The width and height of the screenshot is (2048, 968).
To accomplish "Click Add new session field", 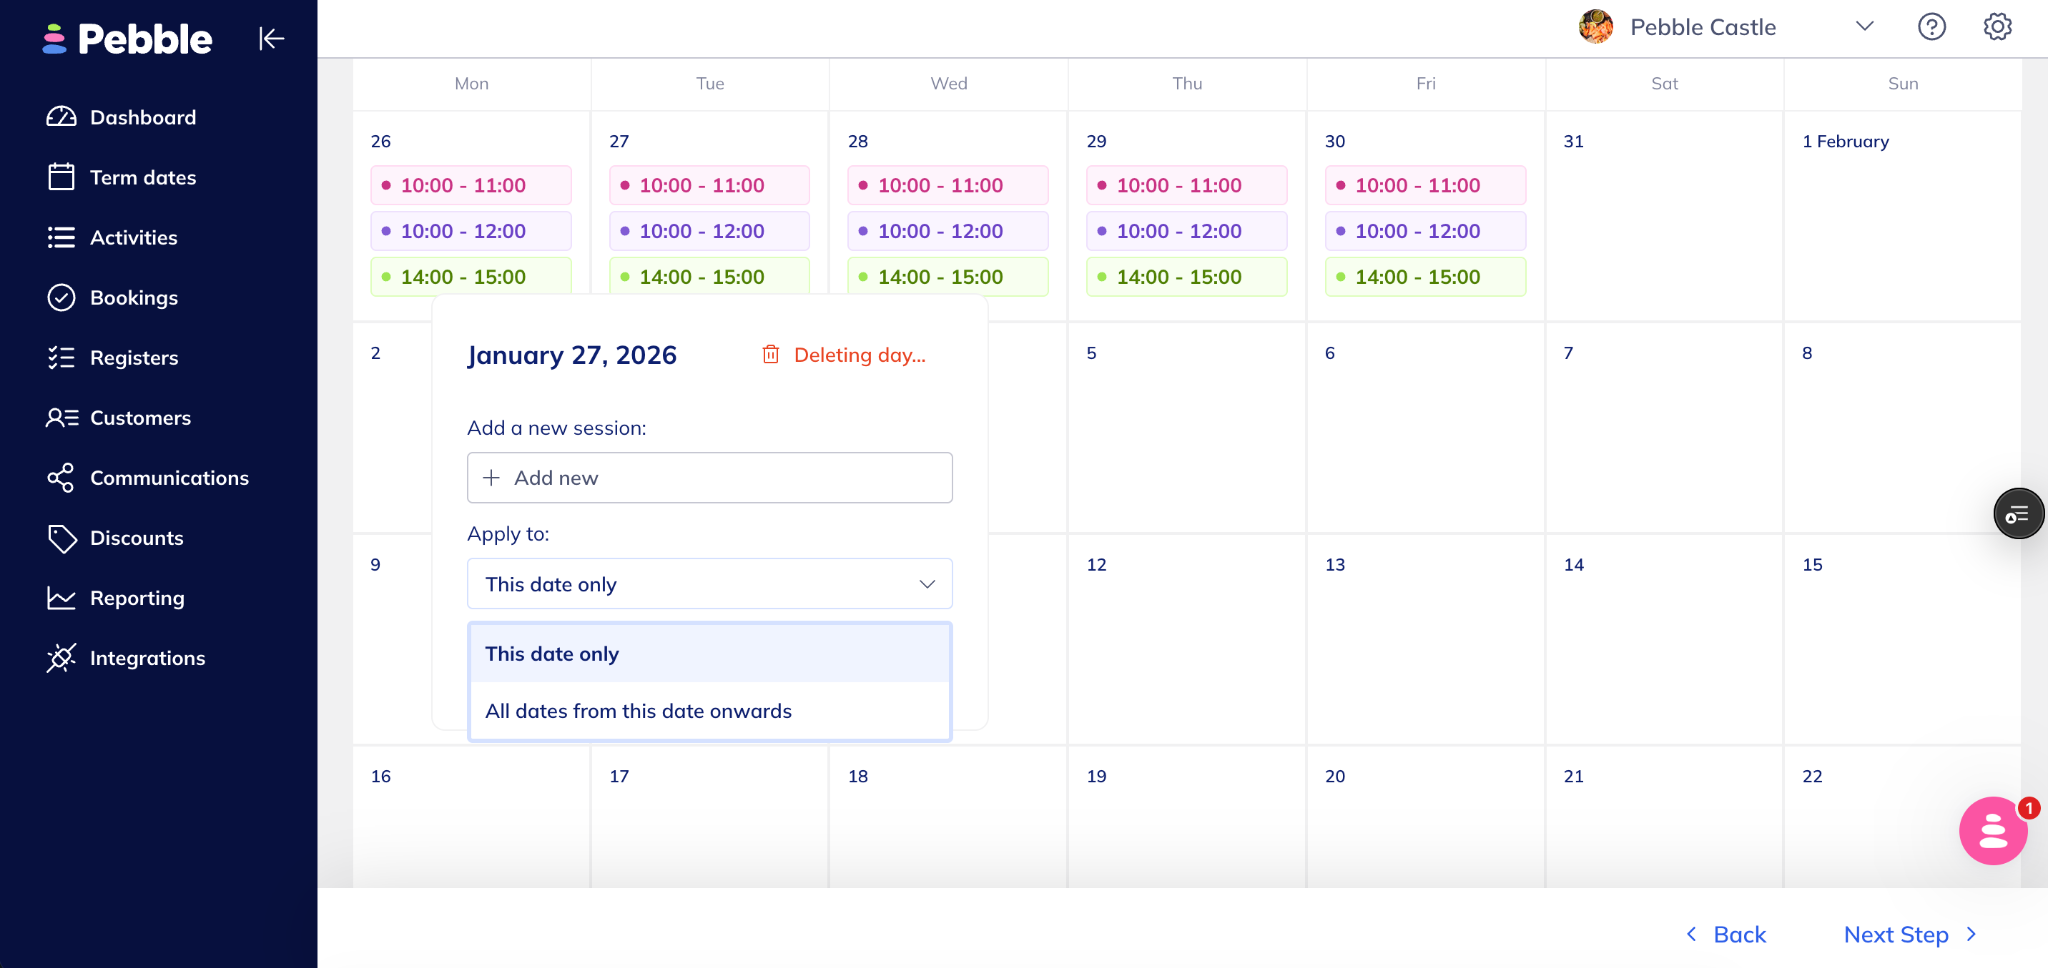I will pos(709,478).
